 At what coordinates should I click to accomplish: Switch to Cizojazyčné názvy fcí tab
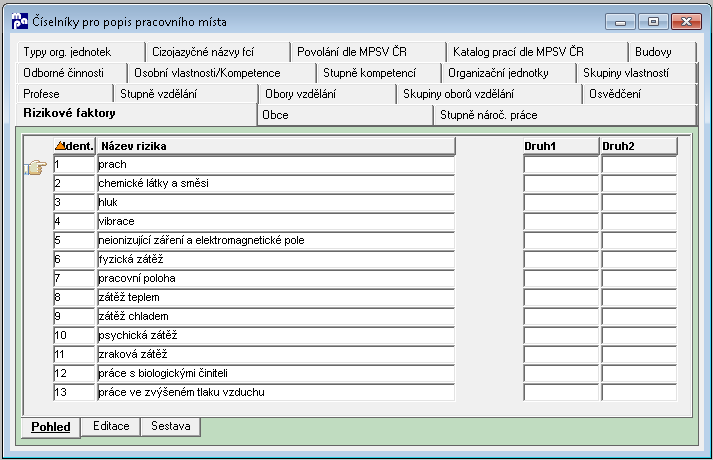217,52
